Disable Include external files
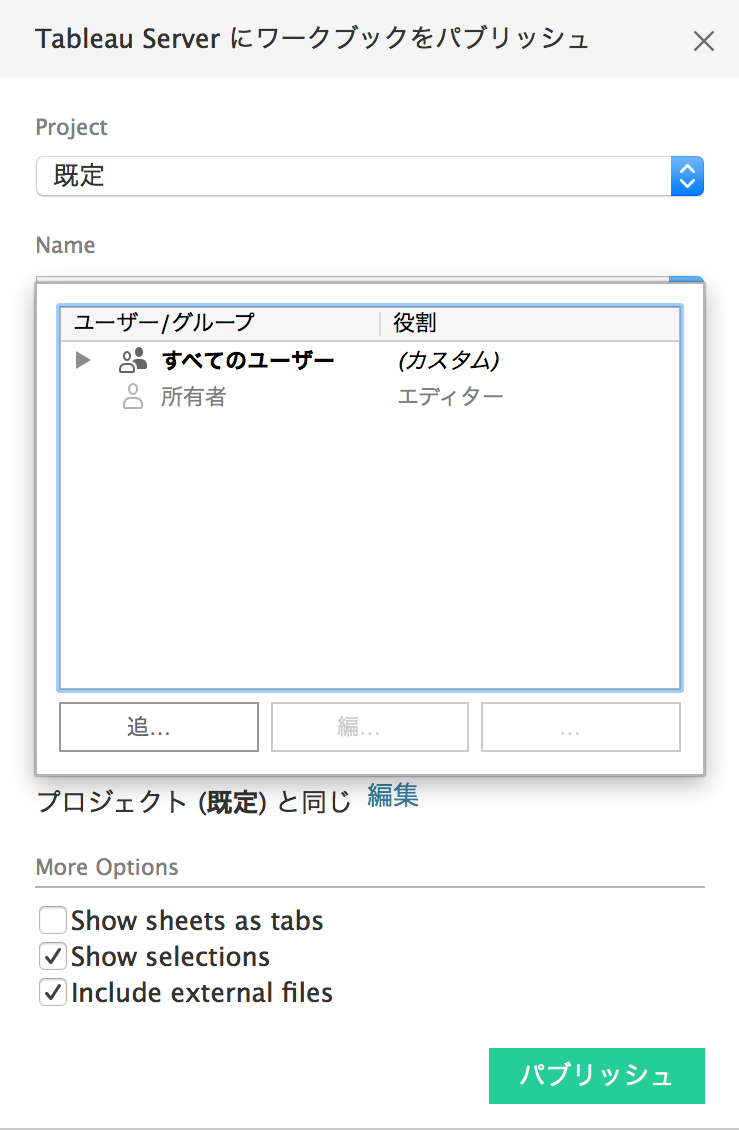This screenshot has width=739, height=1130. [x=53, y=991]
